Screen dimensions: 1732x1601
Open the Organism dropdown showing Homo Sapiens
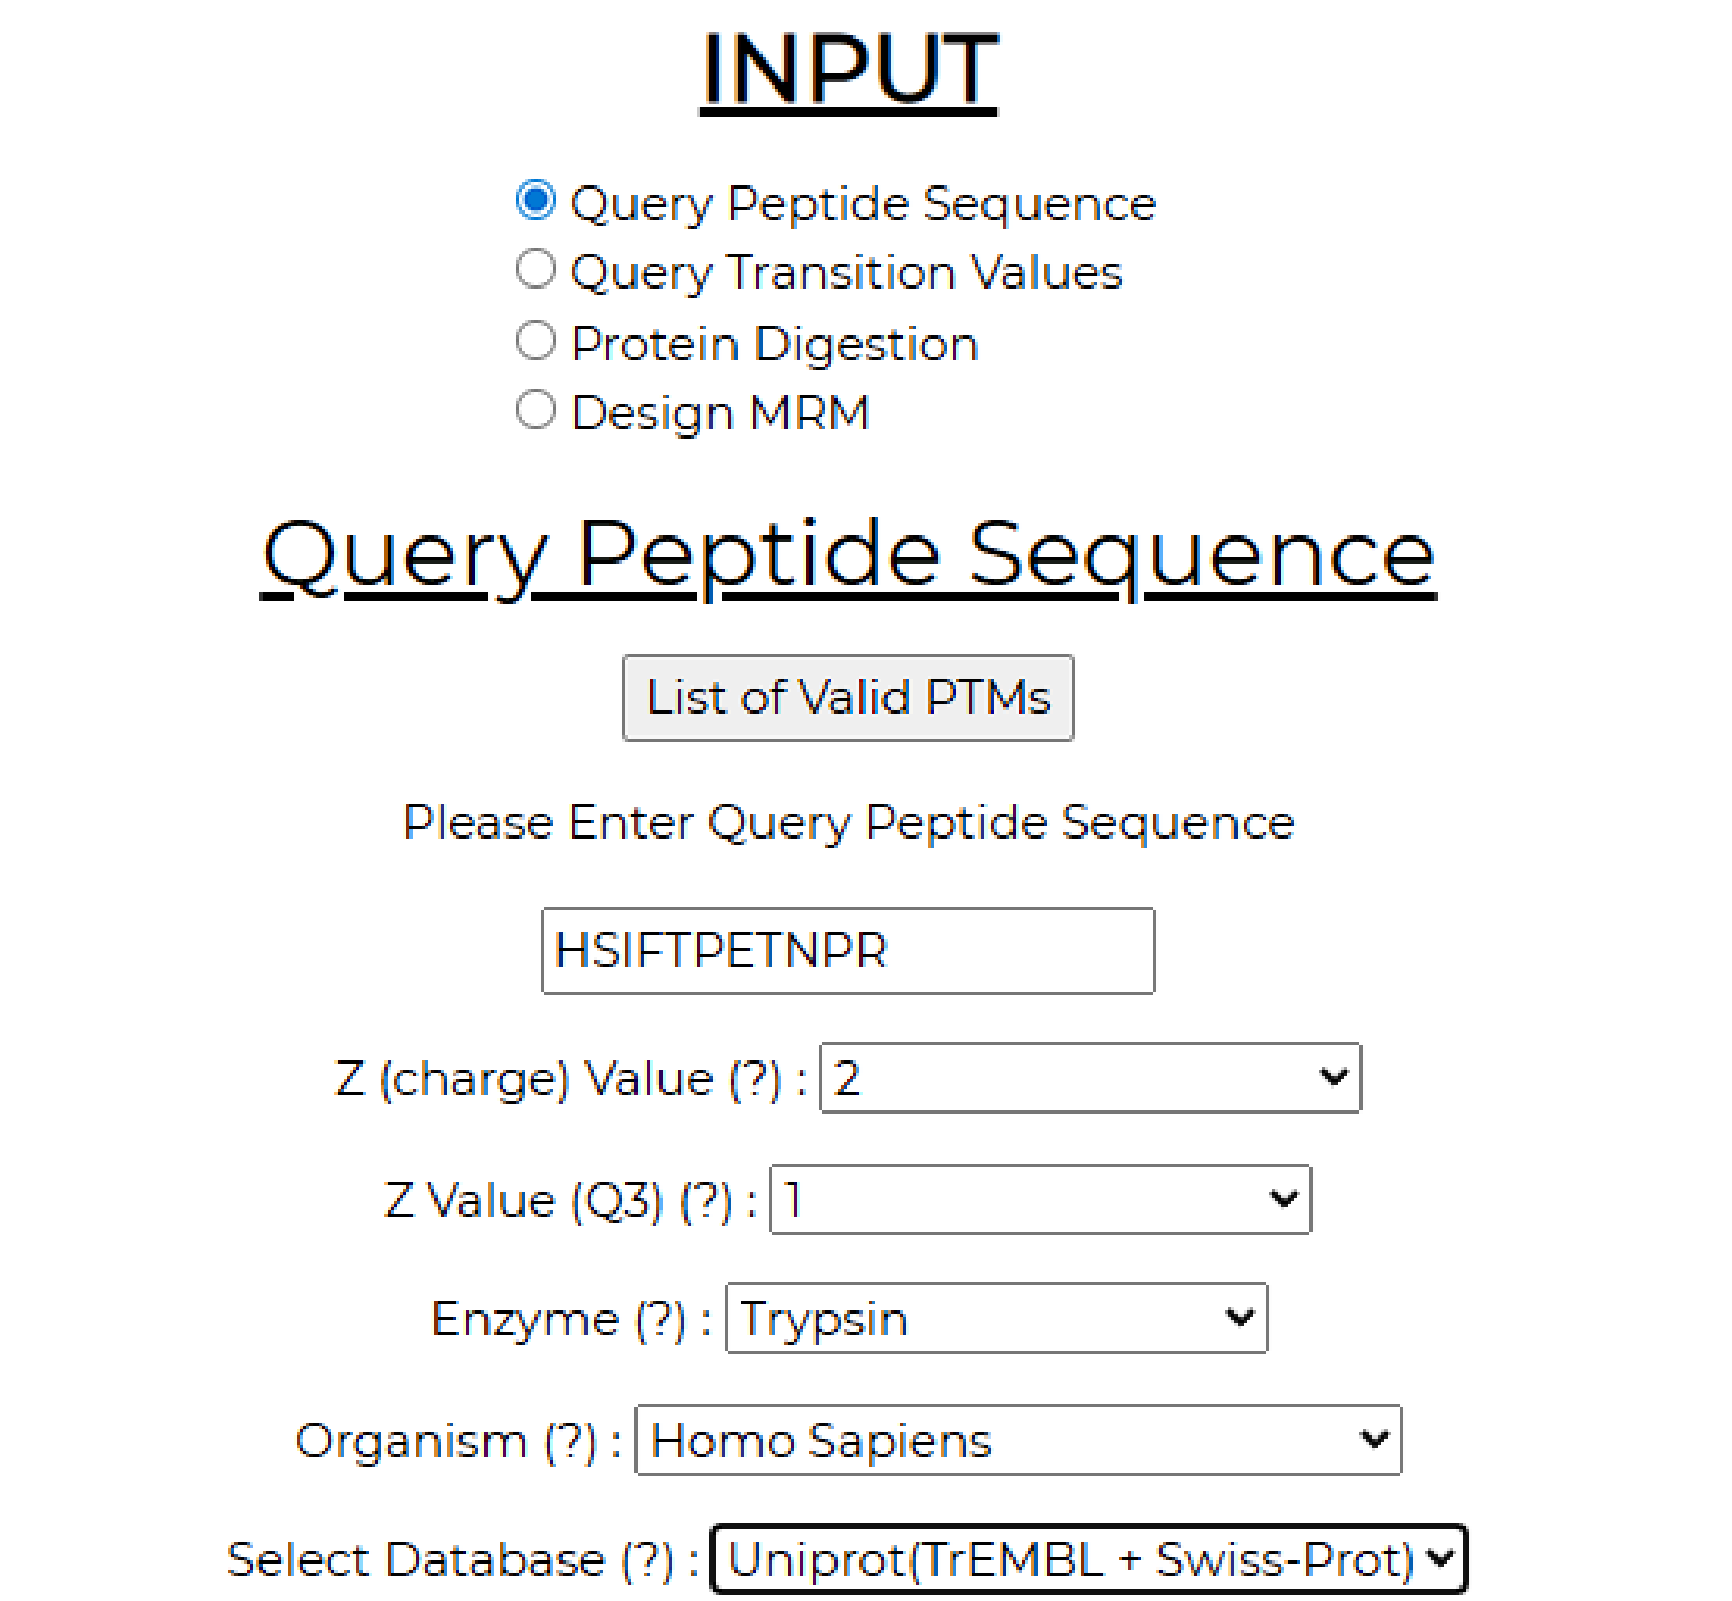coord(1018,1441)
